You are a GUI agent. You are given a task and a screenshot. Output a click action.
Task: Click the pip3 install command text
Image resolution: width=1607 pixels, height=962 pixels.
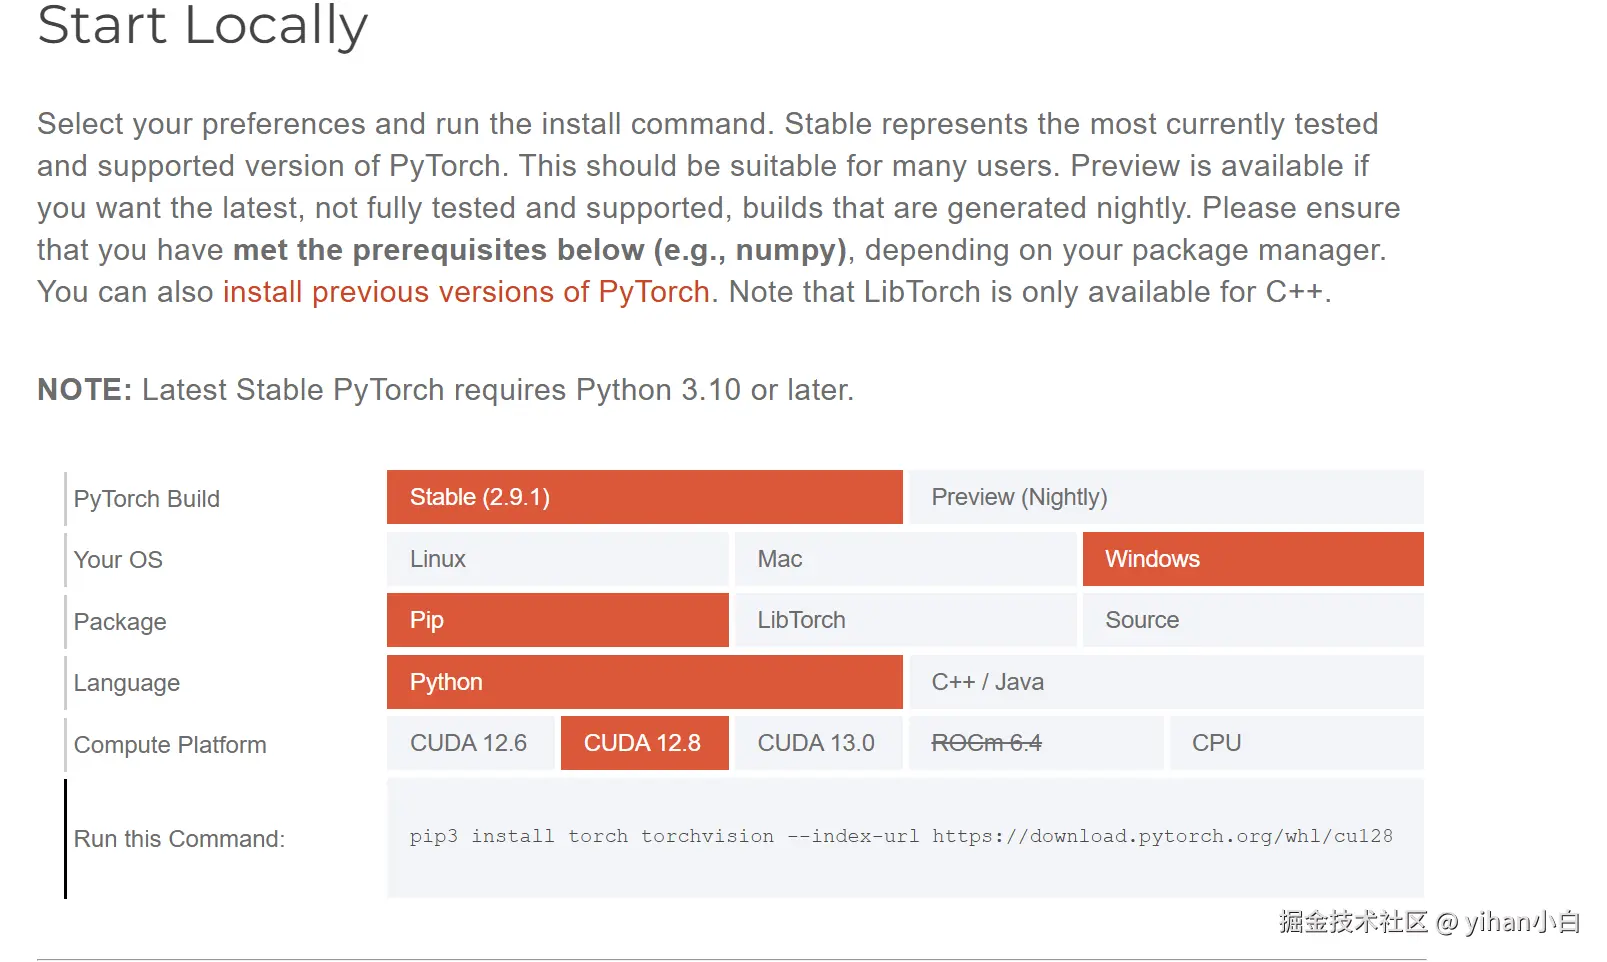(x=900, y=836)
